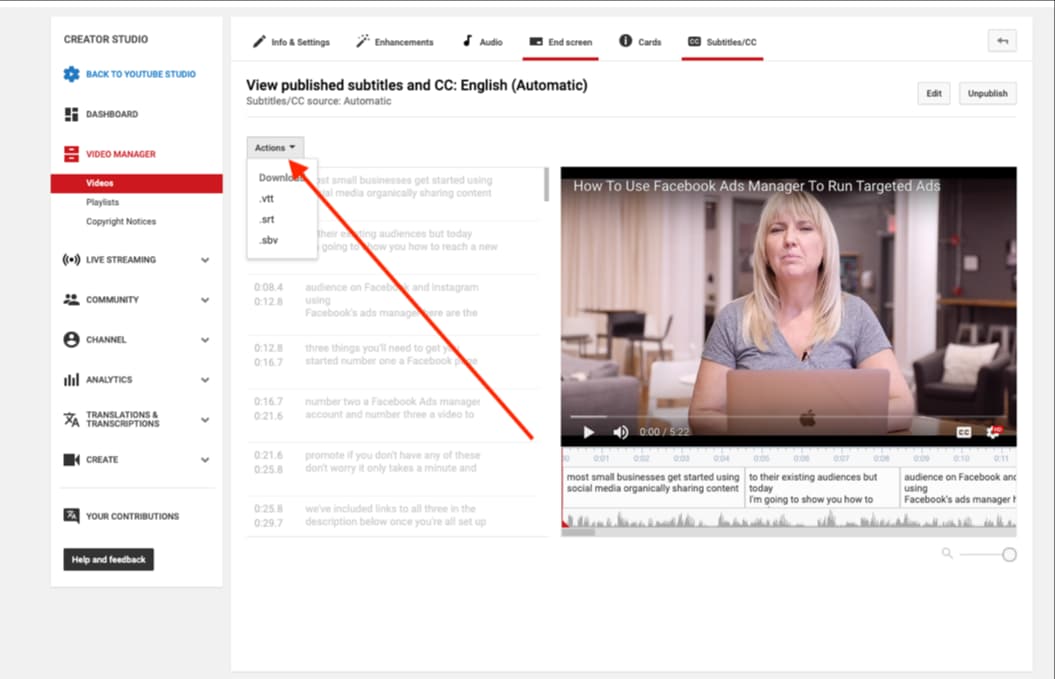Click the Create camera icon

tap(71, 460)
